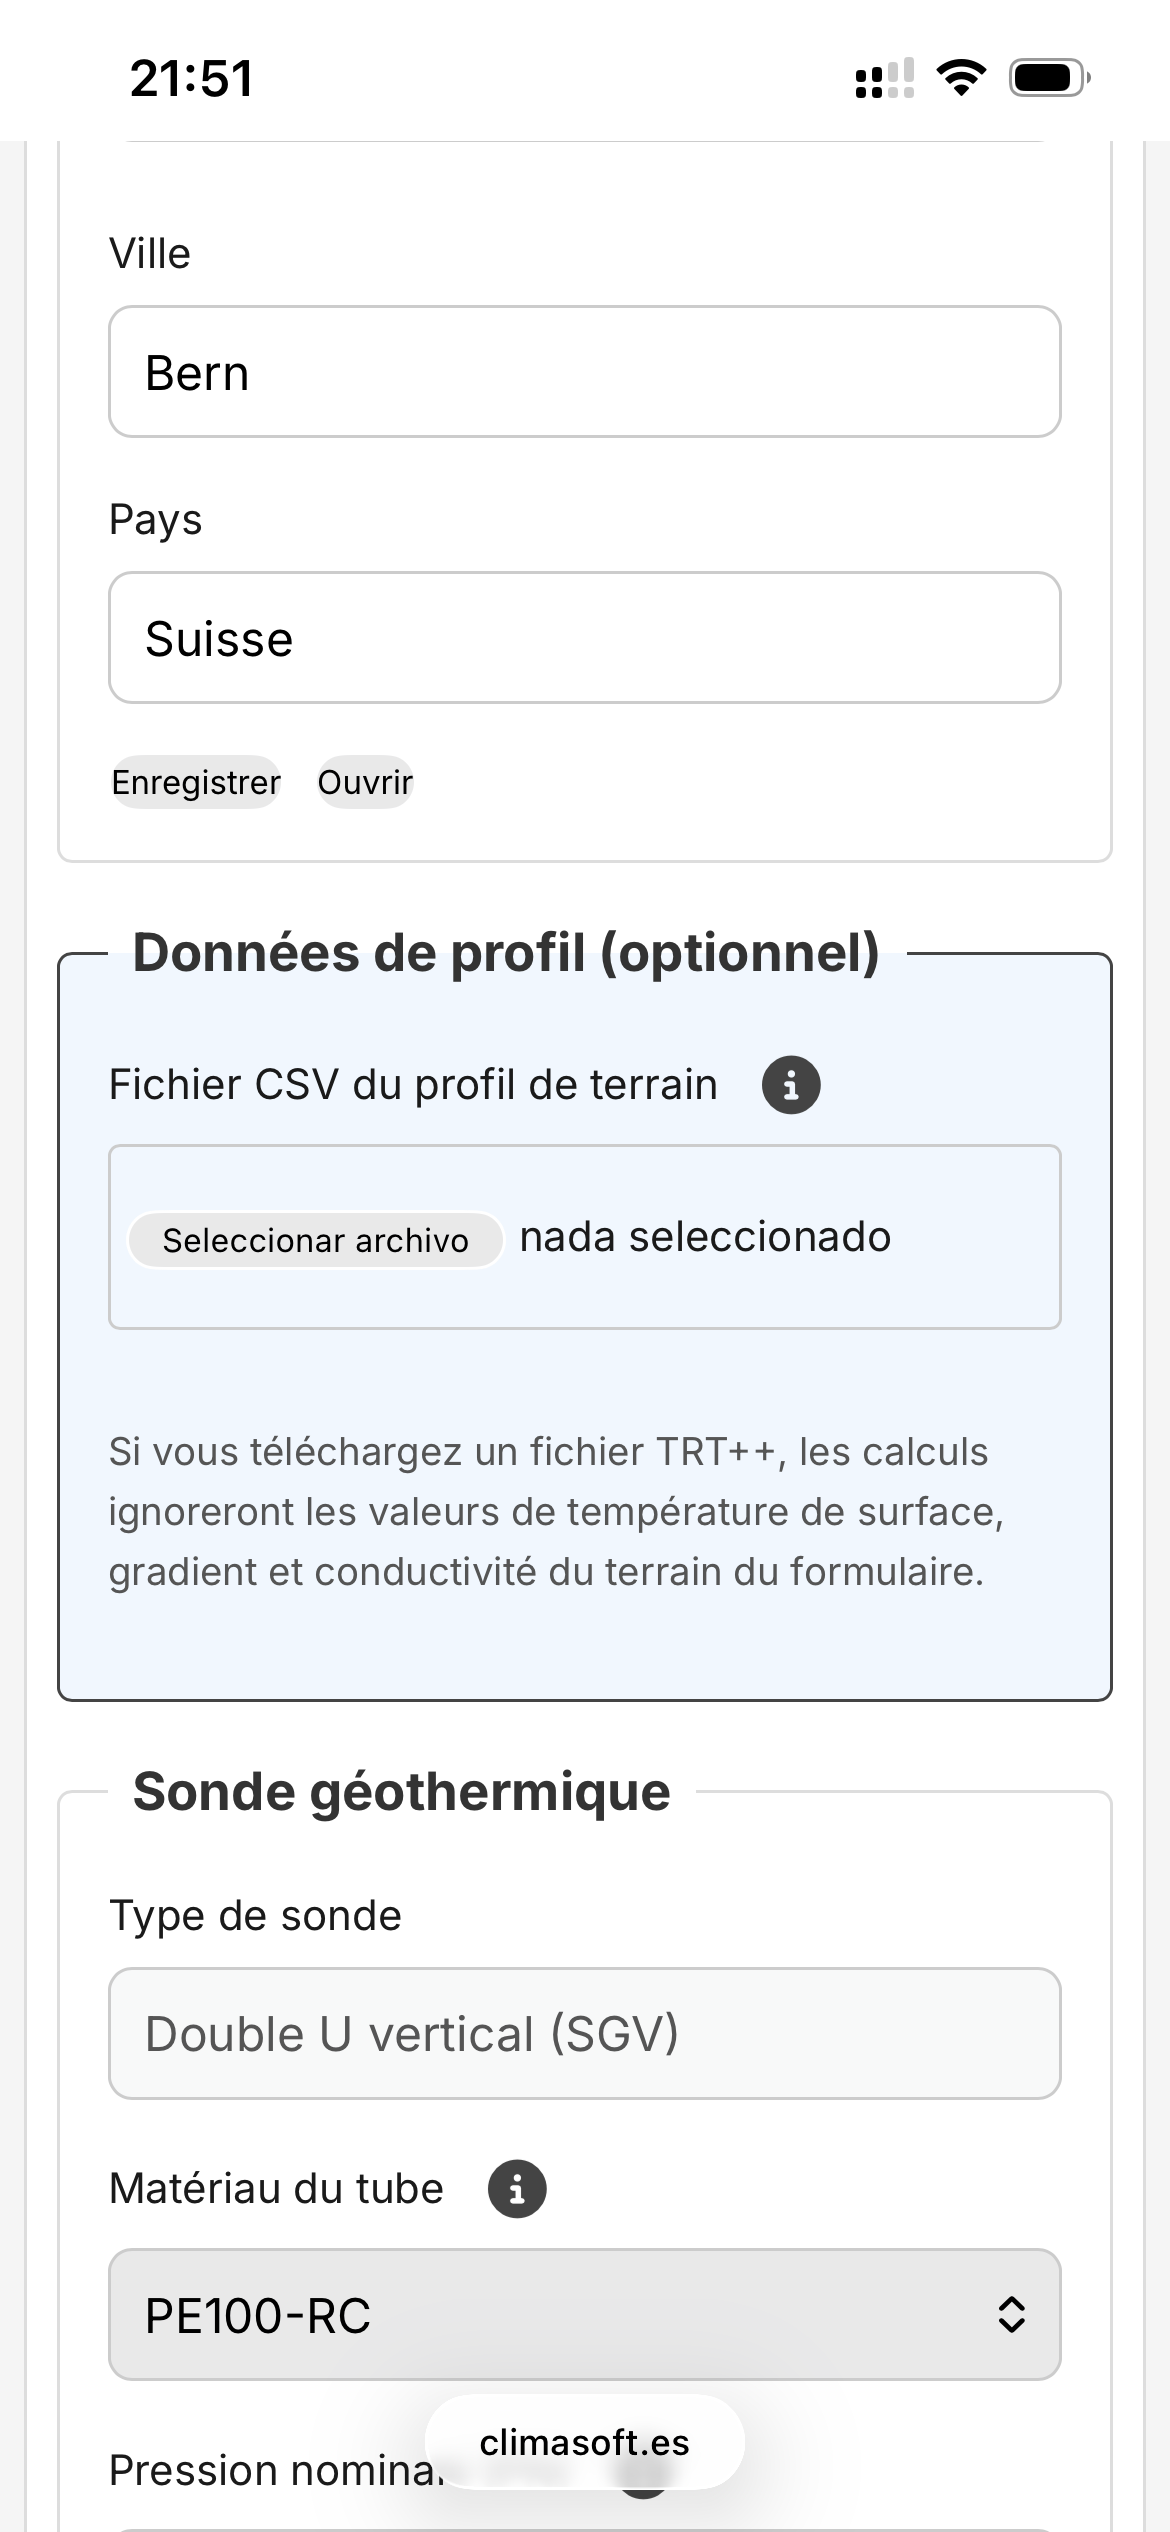1170x2532 pixels.
Task: Click info icon next to Matériau du tube
Action: tap(517, 2189)
